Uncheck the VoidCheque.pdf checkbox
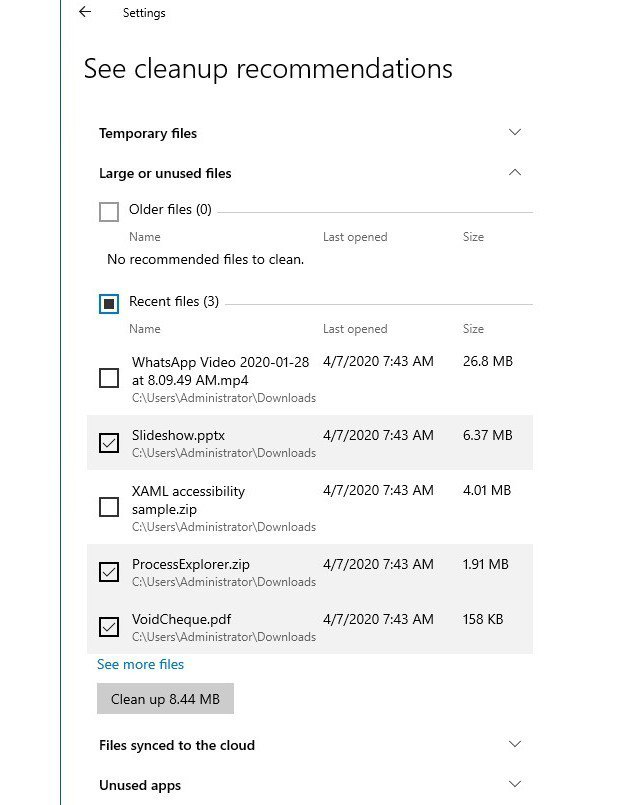 click(109, 627)
